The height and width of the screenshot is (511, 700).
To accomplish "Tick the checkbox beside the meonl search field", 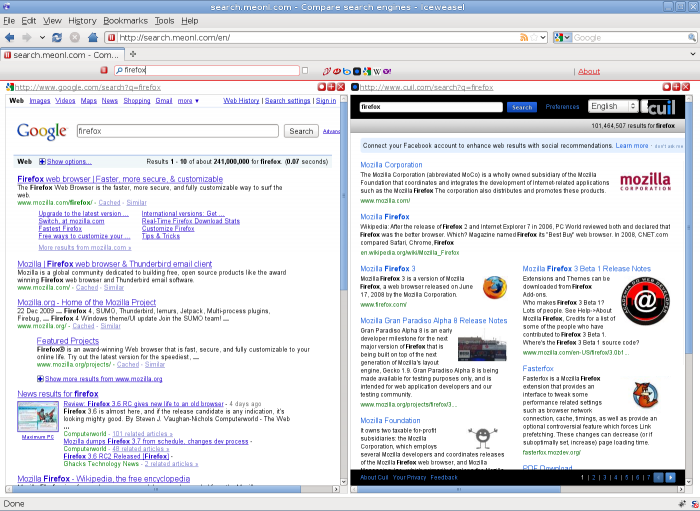I will pyautogui.click(x=305, y=71).
